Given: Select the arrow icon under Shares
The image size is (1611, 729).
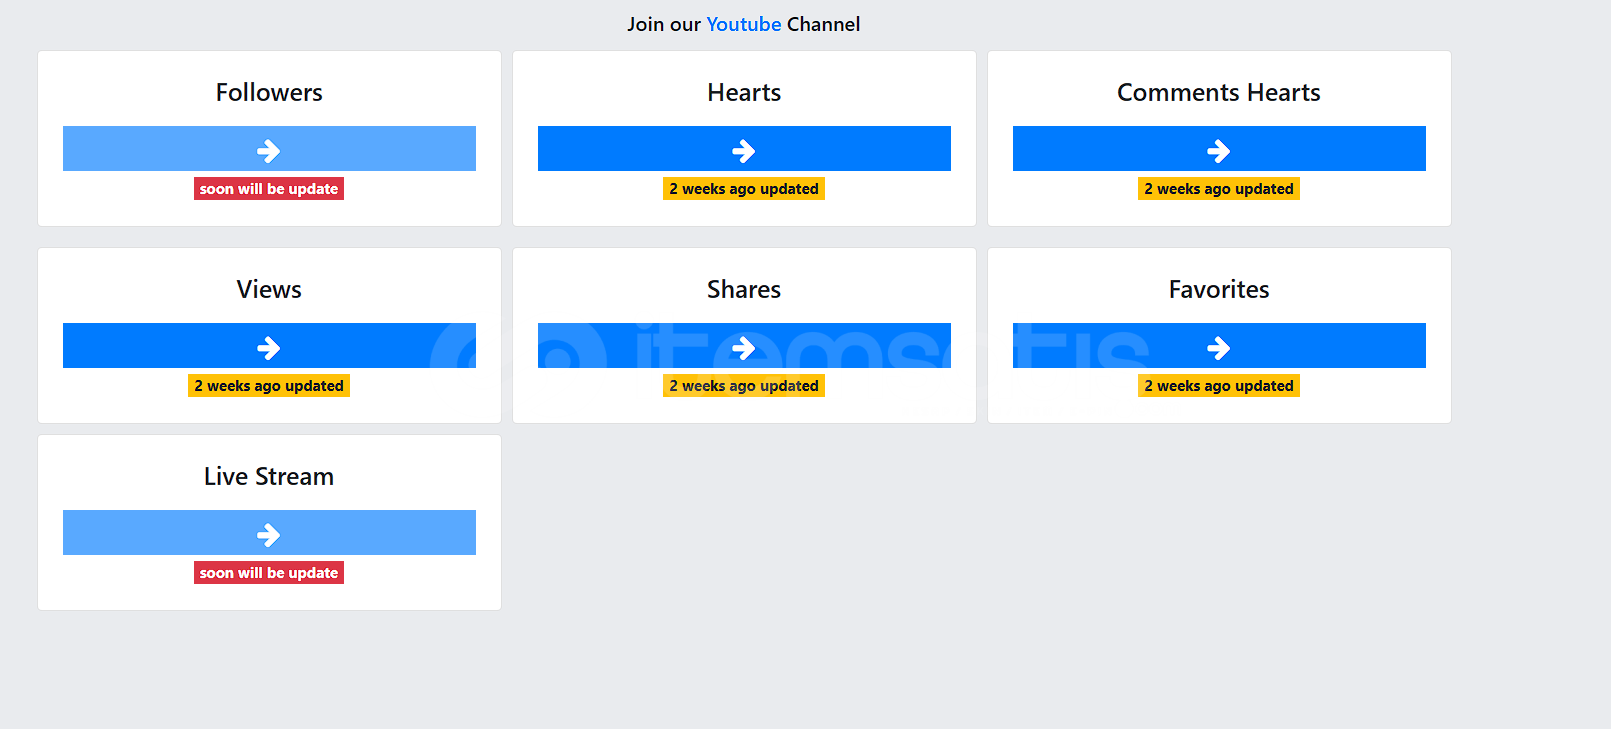Looking at the screenshot, I should [743, 347].
